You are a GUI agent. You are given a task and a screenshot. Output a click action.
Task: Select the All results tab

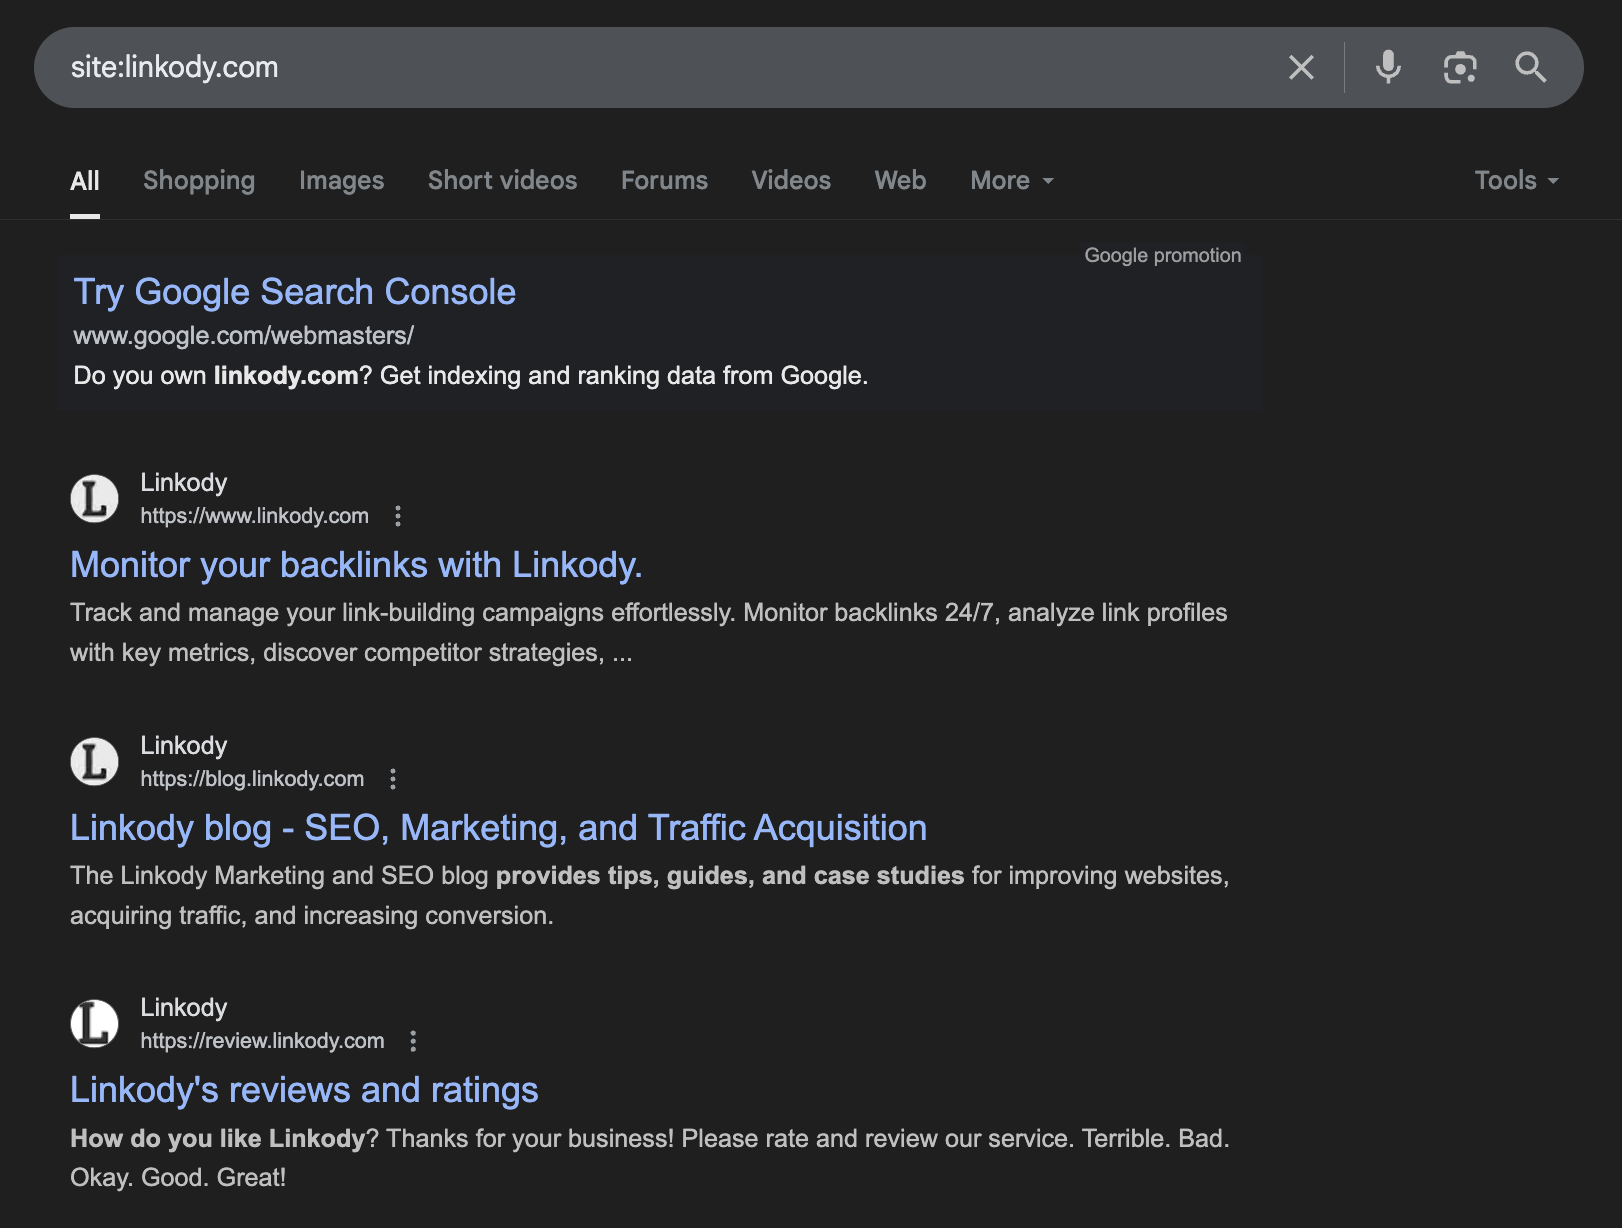pyautogui.click(x=85, y=181)
